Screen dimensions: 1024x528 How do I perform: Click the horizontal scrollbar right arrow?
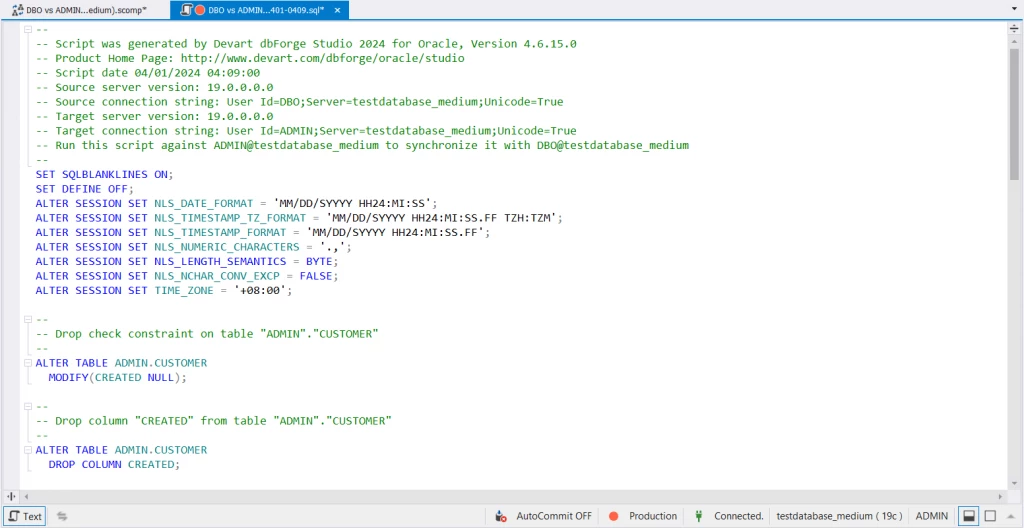coord(1000,497)
